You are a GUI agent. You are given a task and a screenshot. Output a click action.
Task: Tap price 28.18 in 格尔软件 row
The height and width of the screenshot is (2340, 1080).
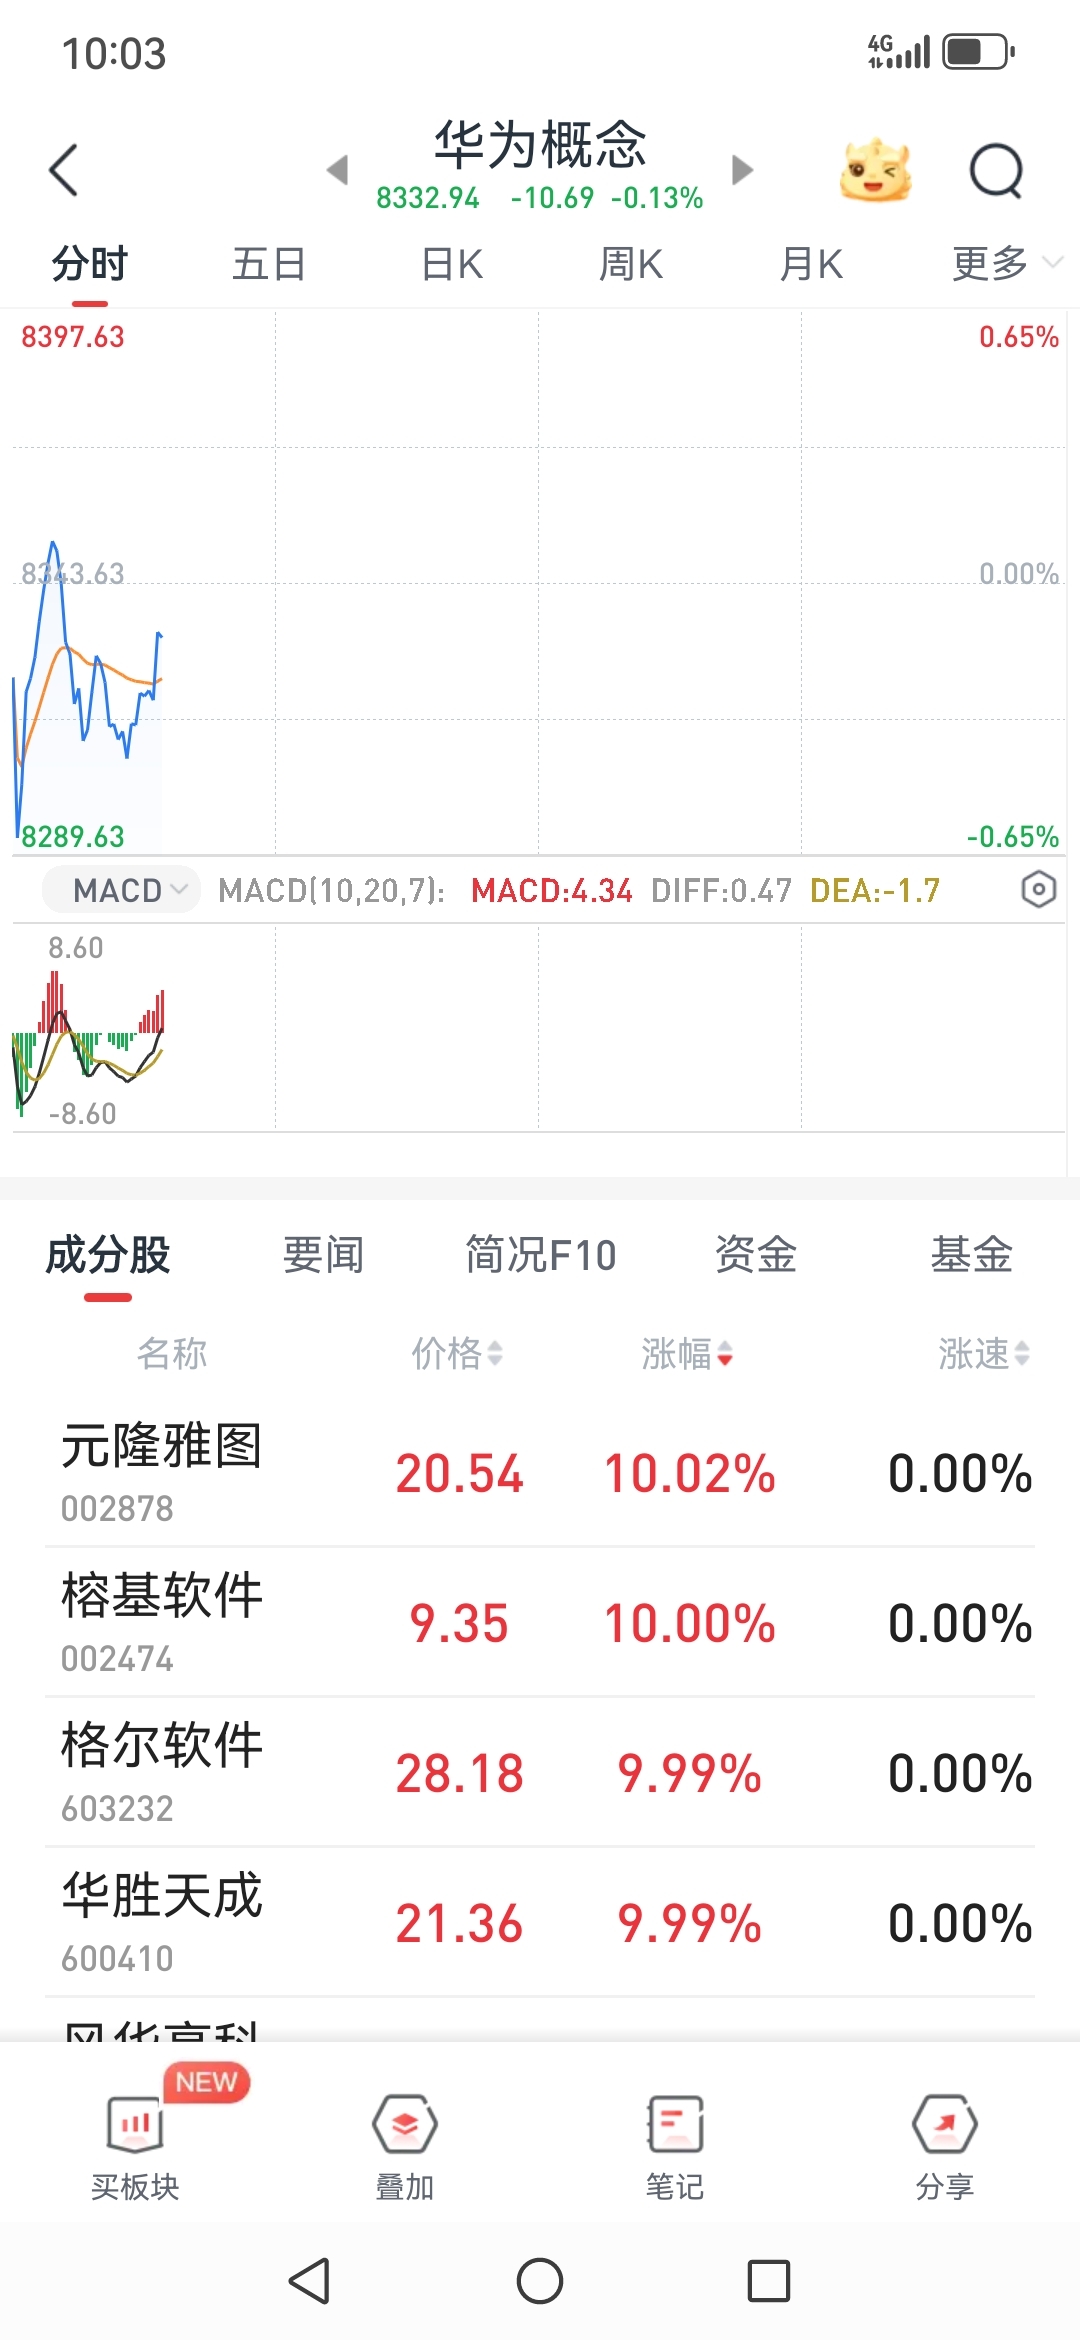pos(459,1774)
